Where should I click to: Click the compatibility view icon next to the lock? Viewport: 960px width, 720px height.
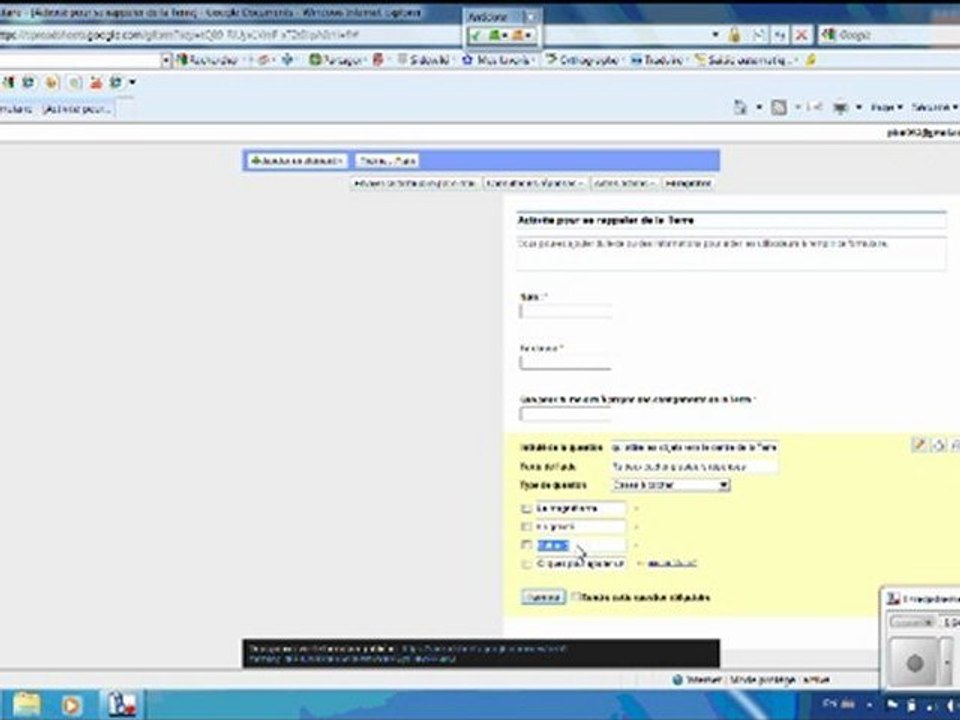pyautogui.click(x=758, y=35)
